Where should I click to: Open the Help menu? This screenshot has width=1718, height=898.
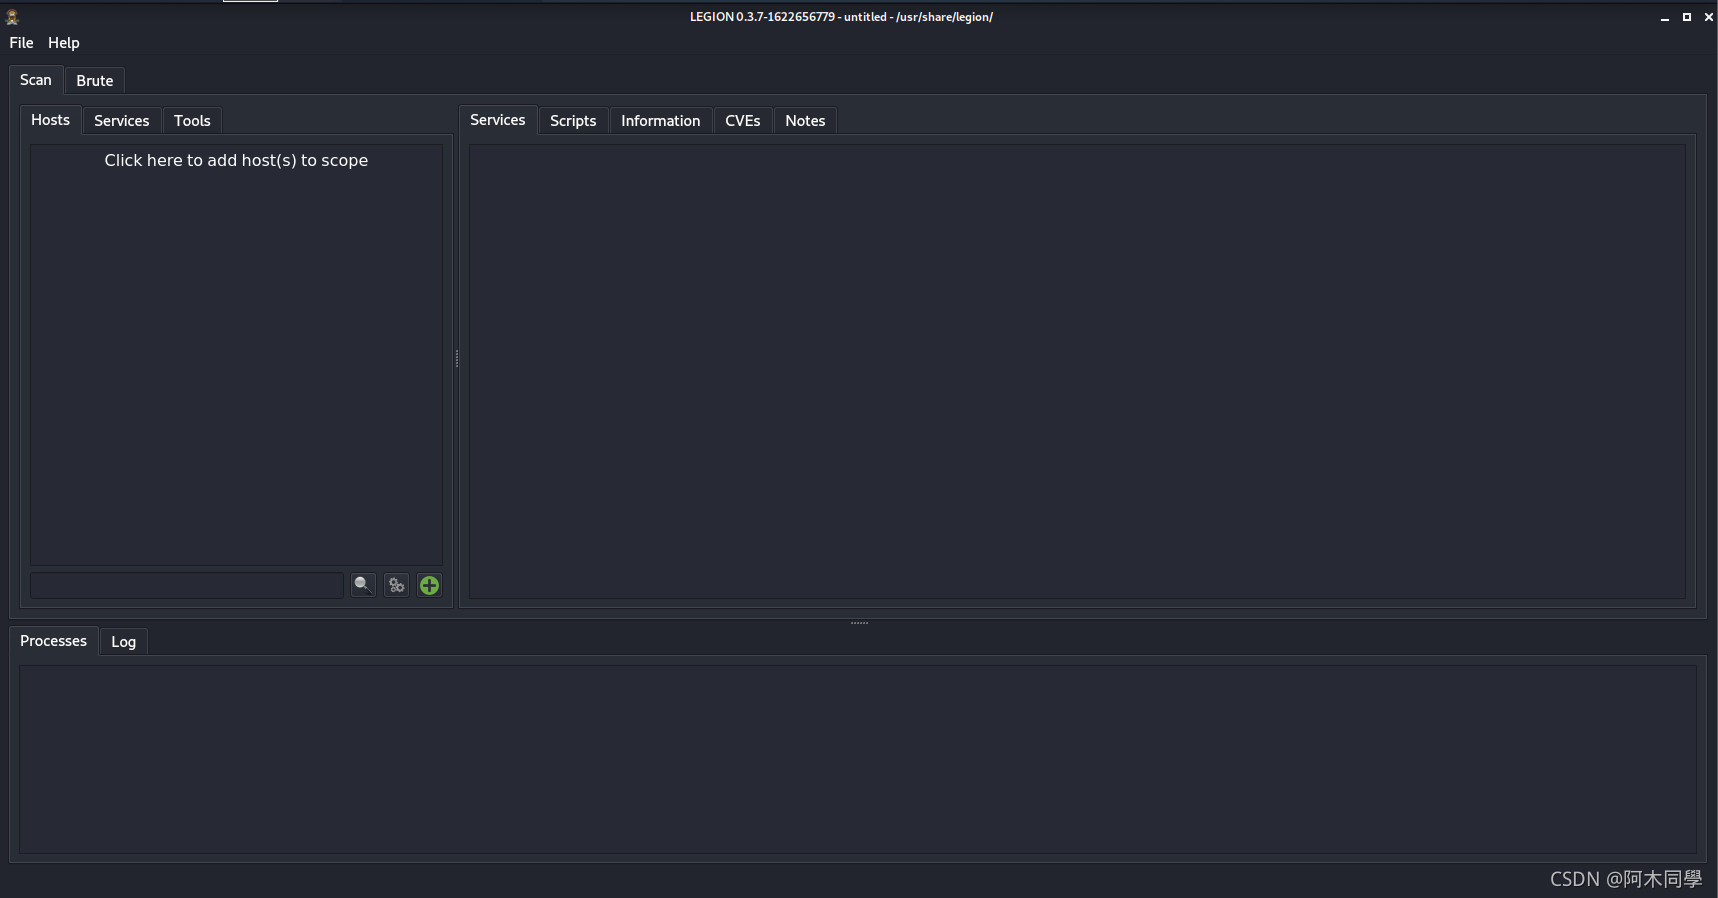(64, 43)
